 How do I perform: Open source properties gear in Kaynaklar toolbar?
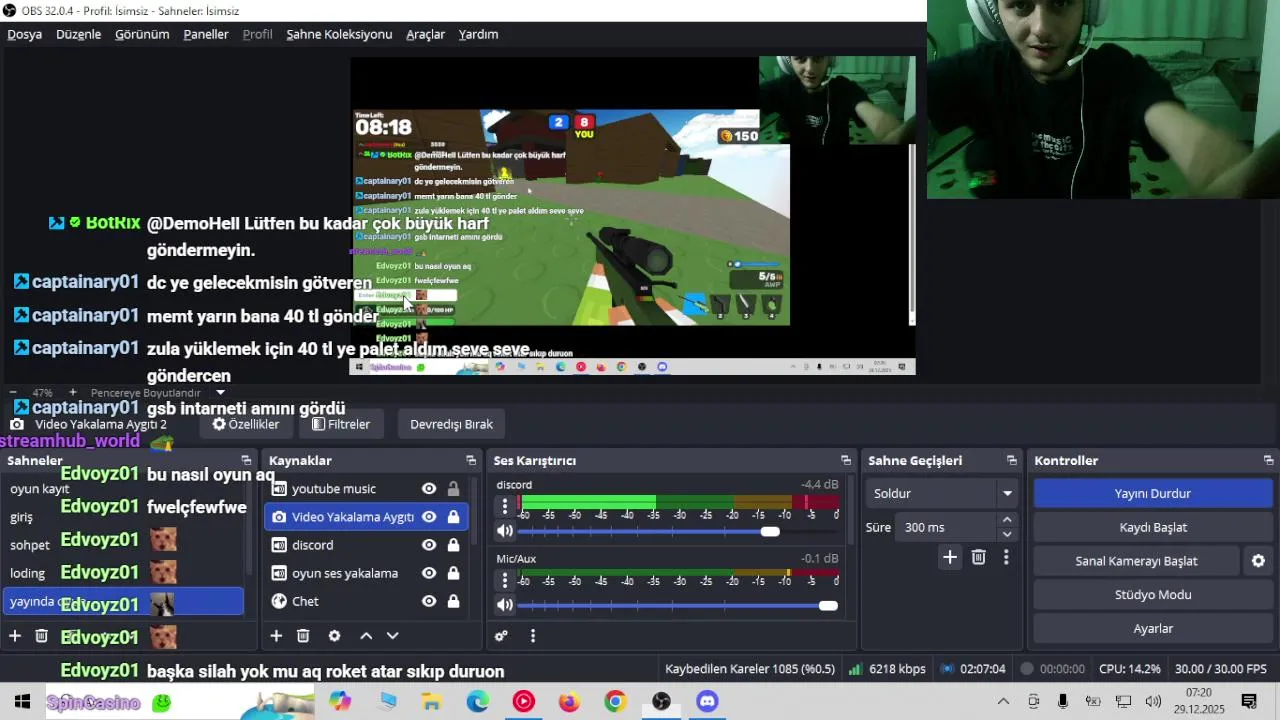click(334, 636)
